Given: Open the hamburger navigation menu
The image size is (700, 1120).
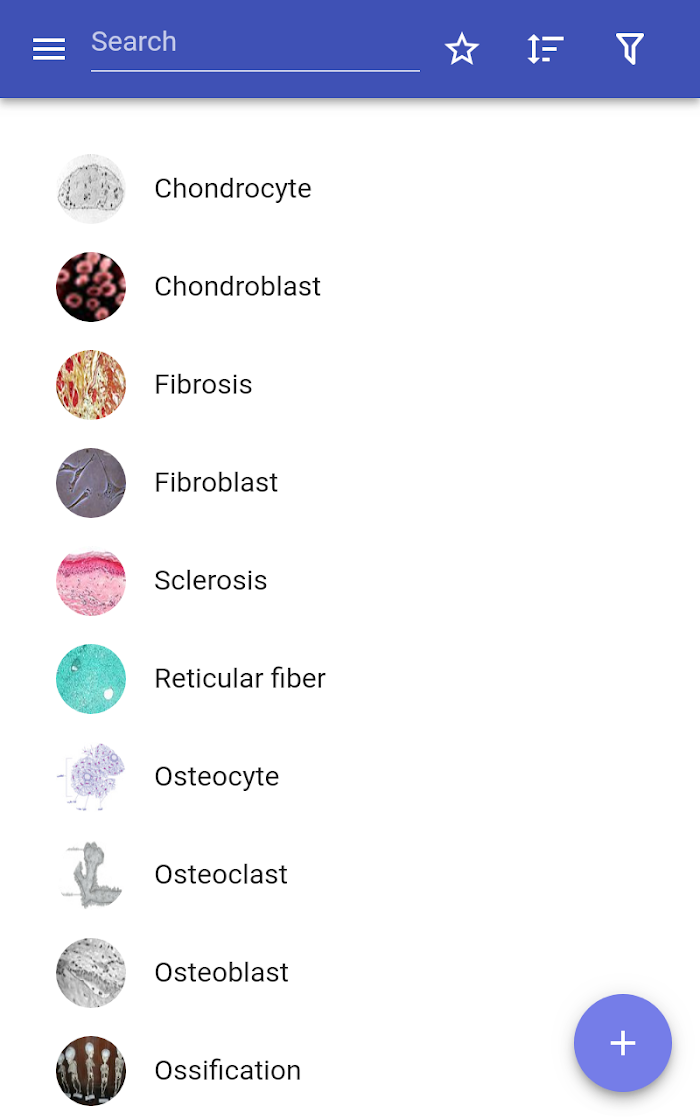Looking at the screenshot, I should point(49,49).
